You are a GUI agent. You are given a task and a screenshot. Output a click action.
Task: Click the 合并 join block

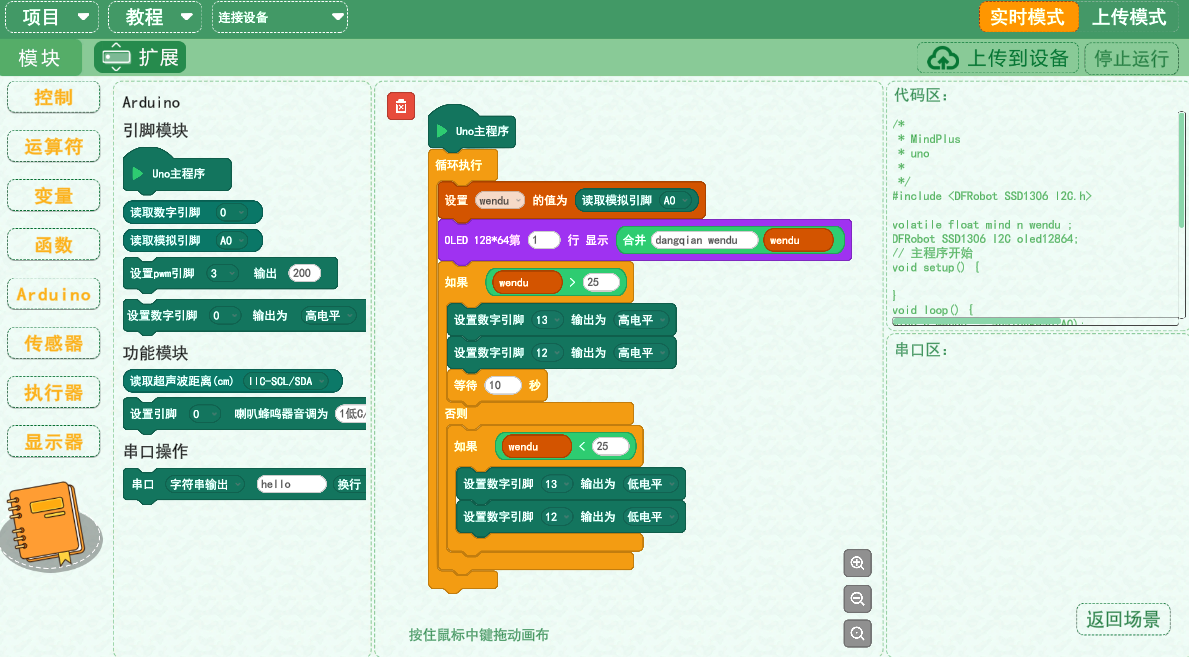click(x=730, y=240)
